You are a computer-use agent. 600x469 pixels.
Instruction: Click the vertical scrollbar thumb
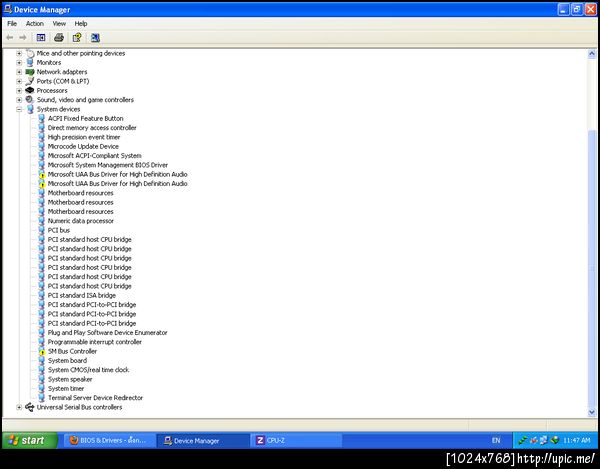tap(592, 269)
